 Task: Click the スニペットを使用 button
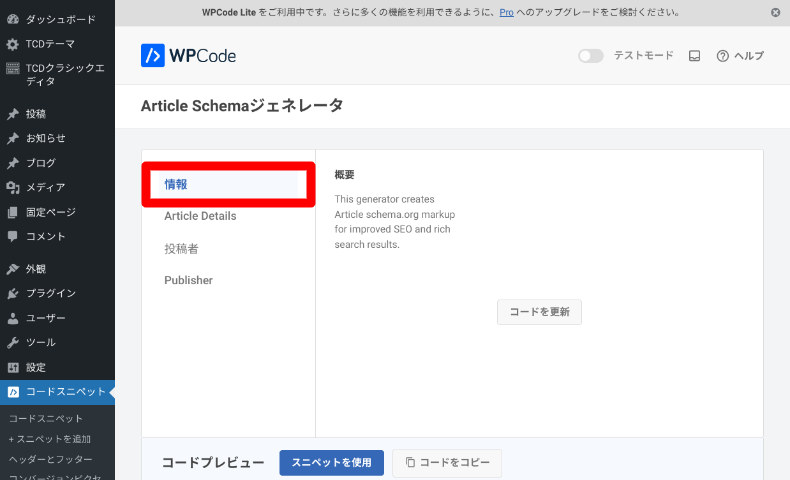[x=332, y=462]
